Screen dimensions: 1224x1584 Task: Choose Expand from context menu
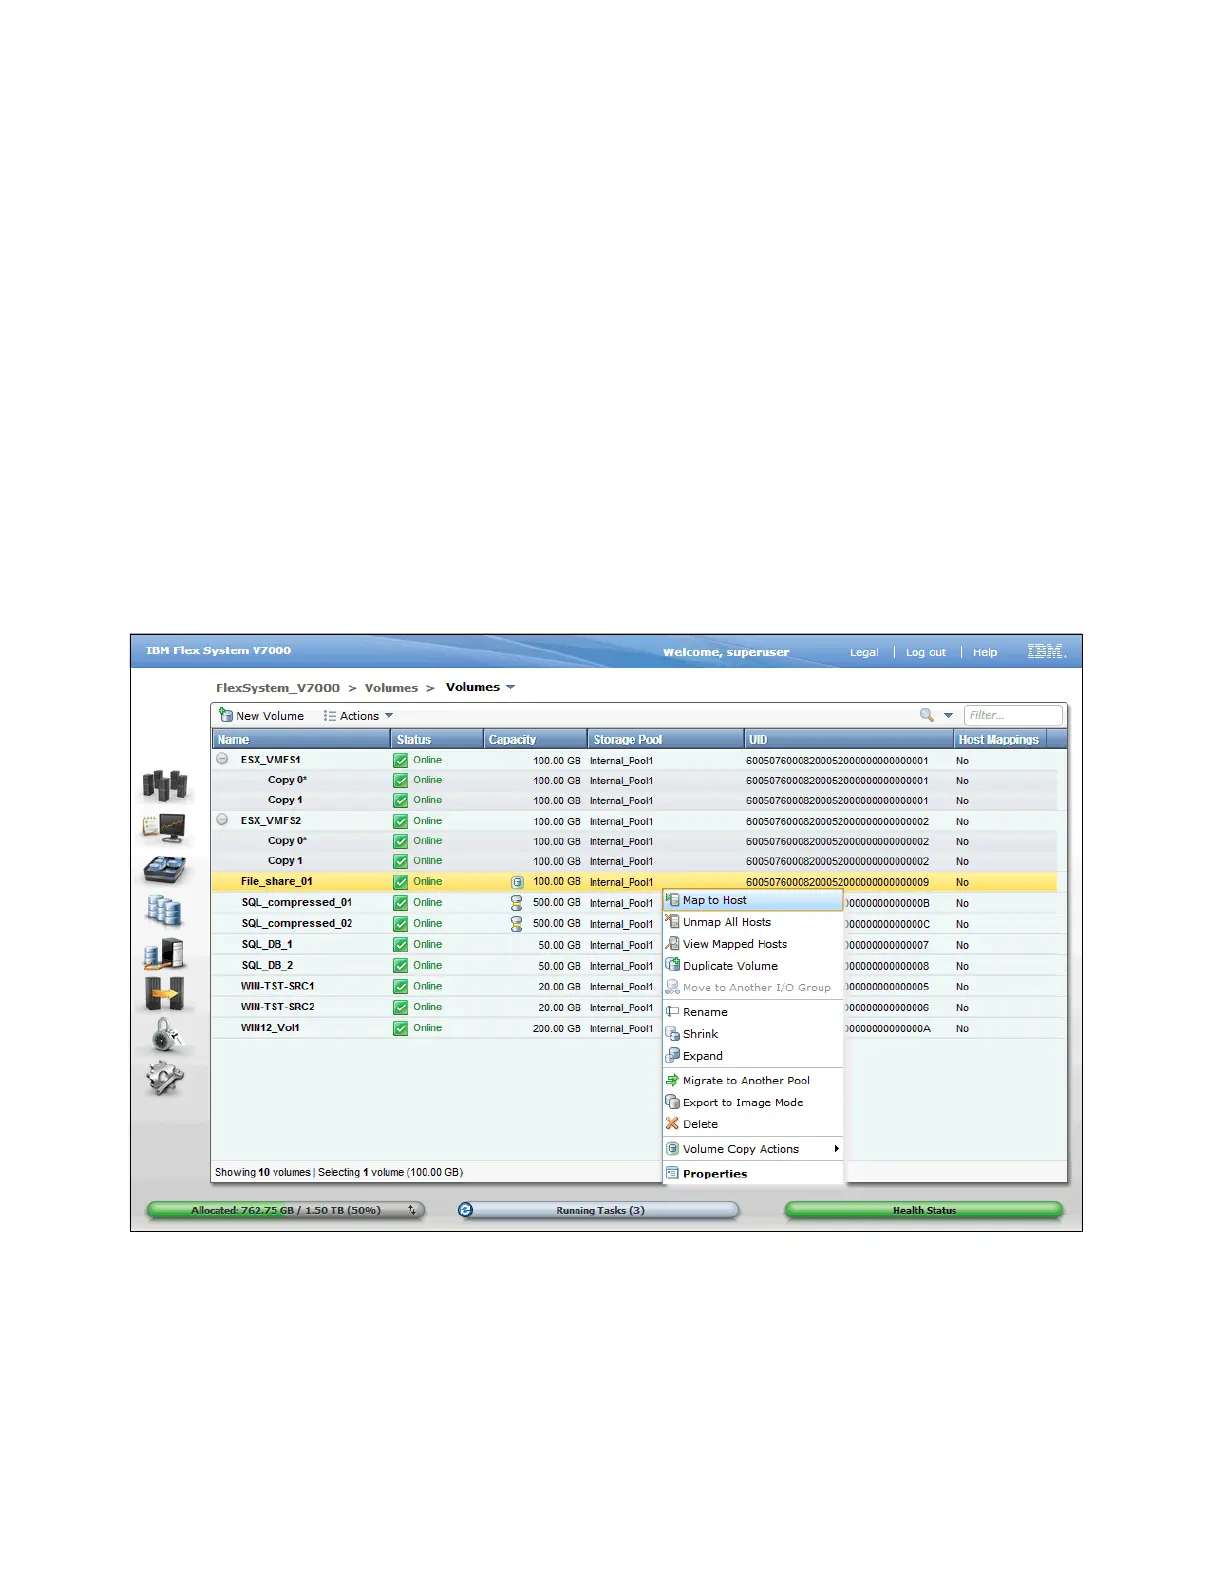[754, 1056]
